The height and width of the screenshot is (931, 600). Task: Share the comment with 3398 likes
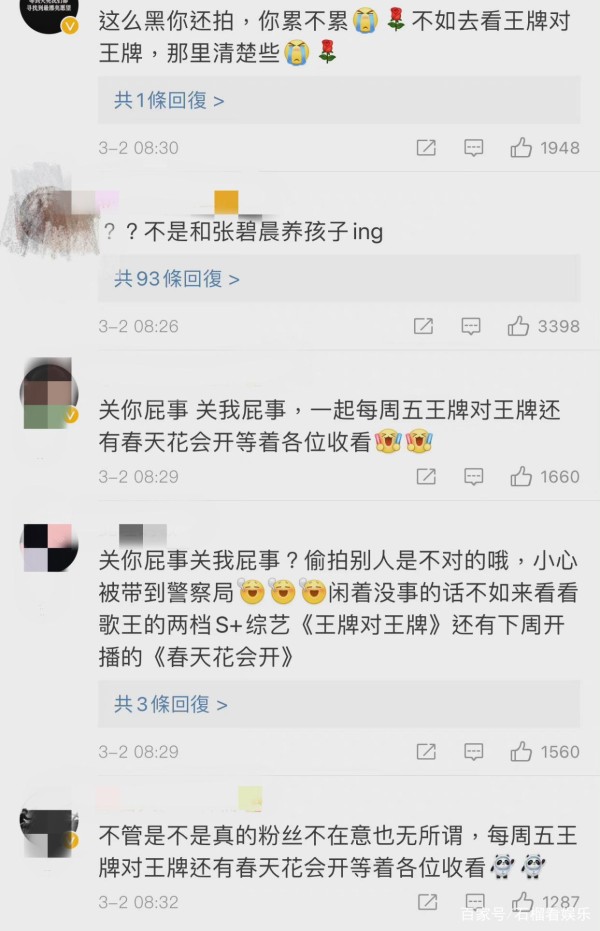point(423,326)
